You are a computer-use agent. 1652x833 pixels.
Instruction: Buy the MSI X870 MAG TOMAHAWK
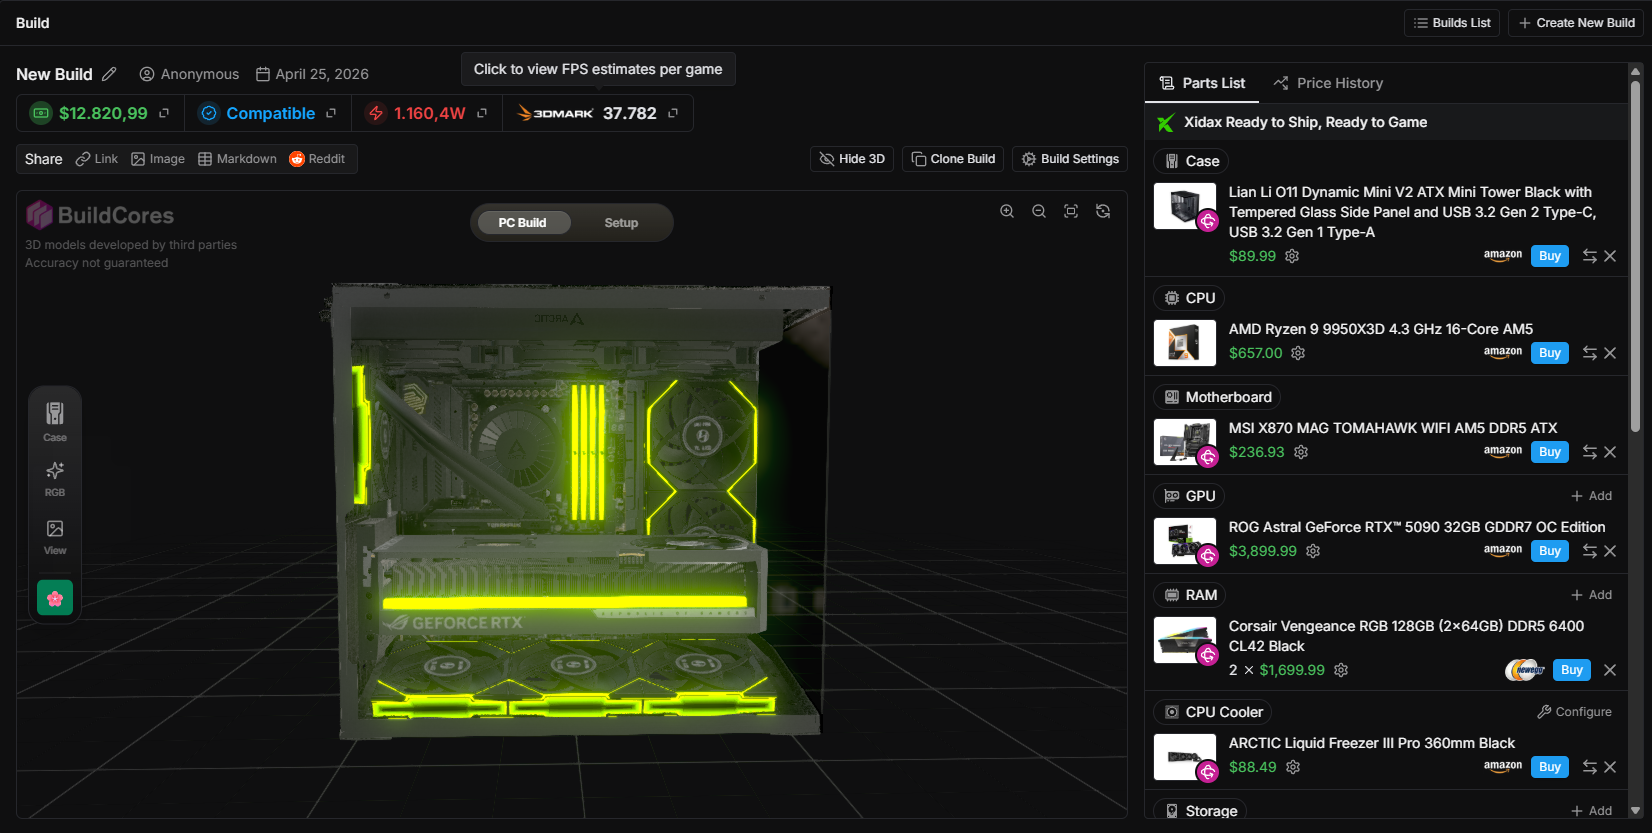(1550, 452)
